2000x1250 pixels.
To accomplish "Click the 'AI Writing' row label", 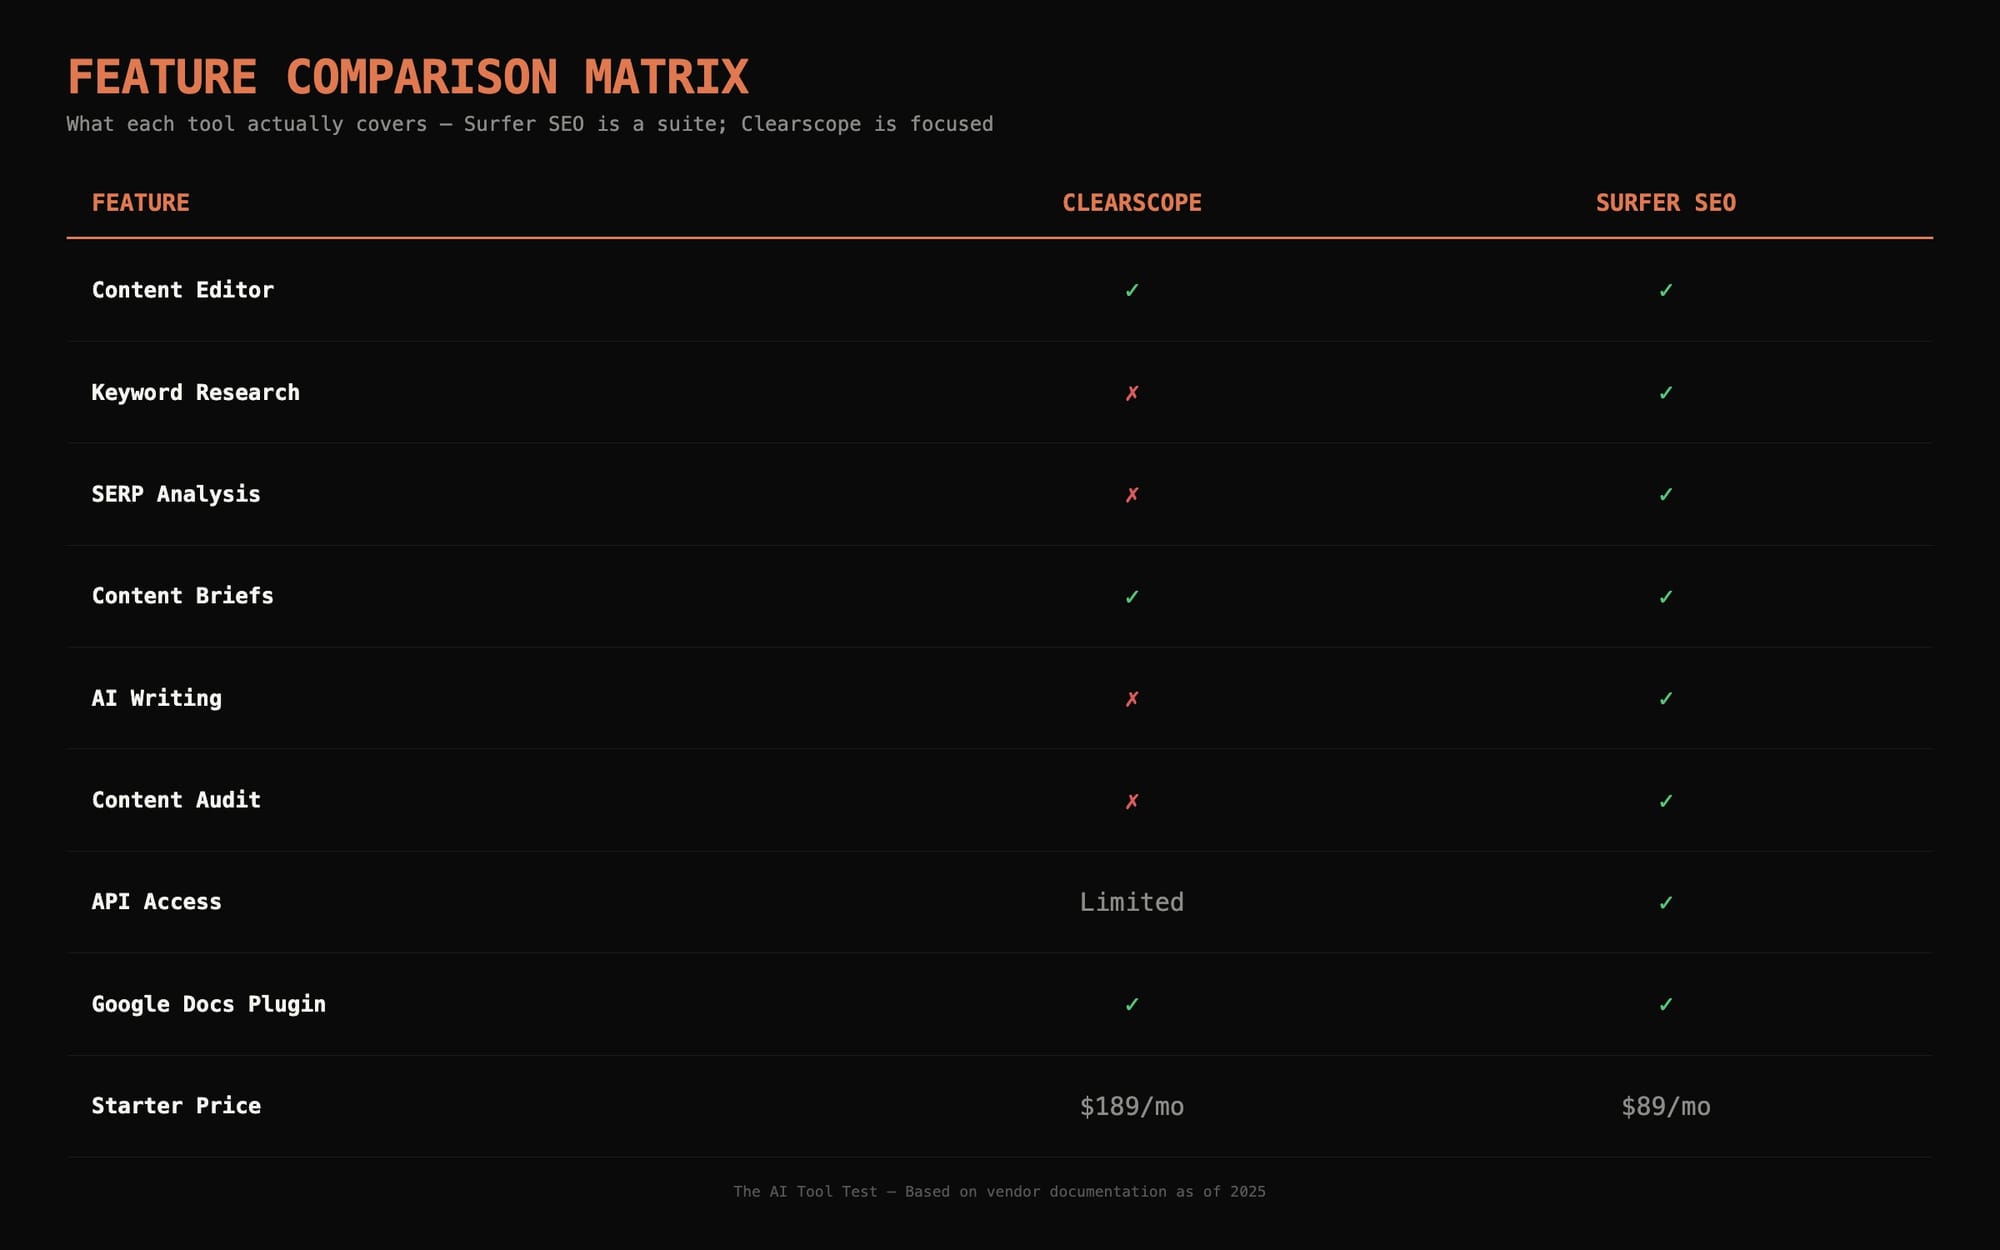I will point(157,698).
